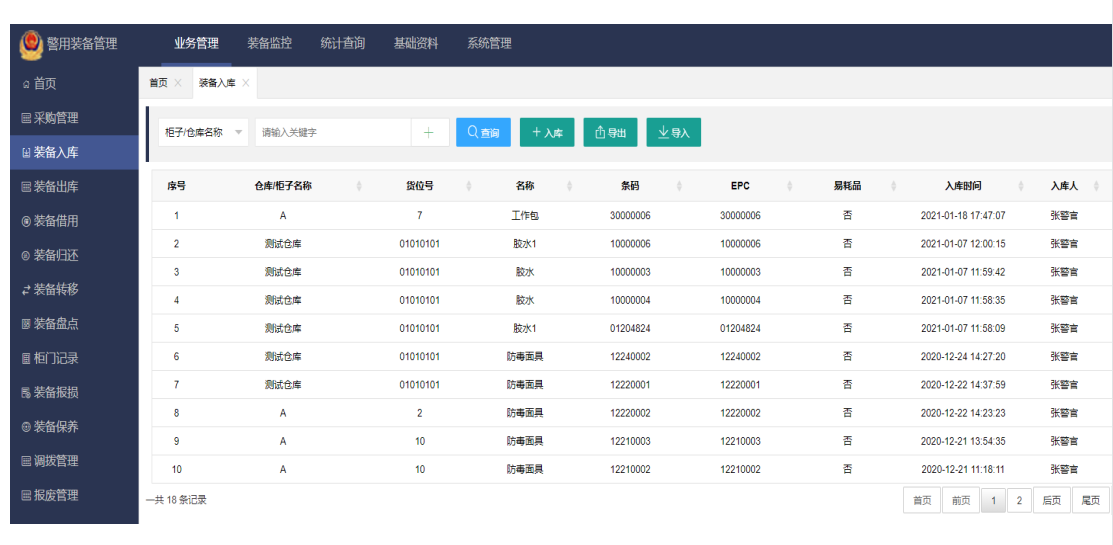Go to page 2 of records

coord(1018,501)
